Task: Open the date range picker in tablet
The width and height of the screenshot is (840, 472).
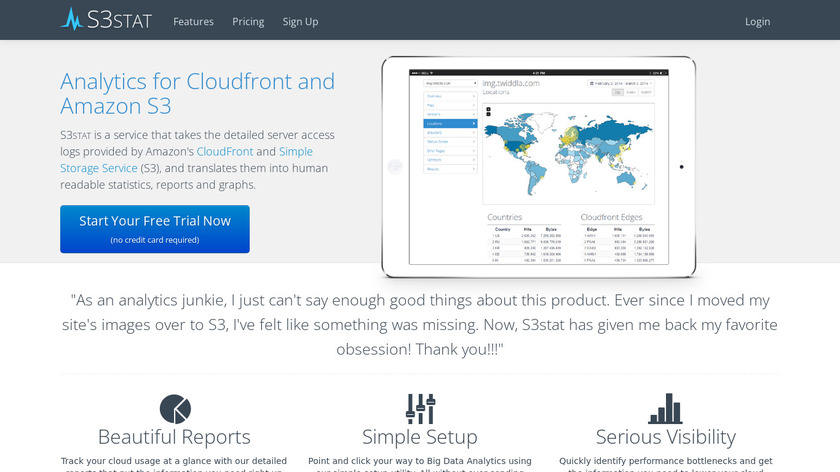Action: point(620,84)
